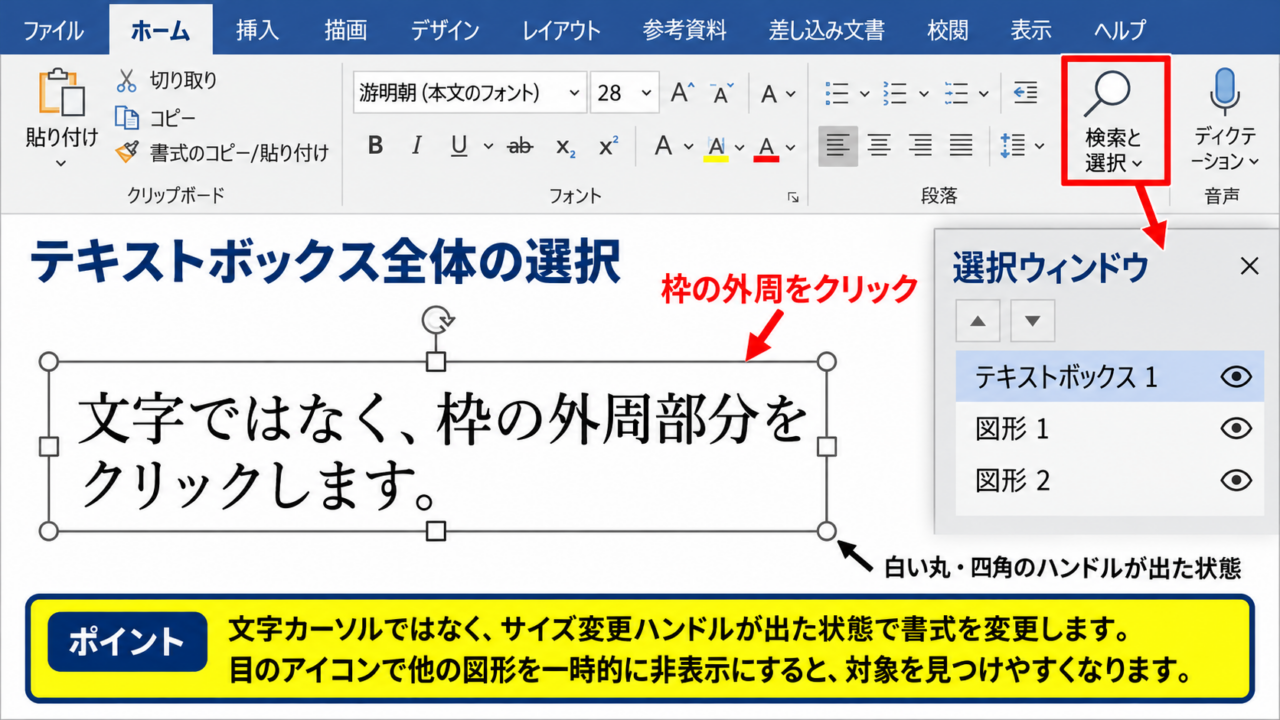Apply superscript formatting
Screen dimensions: 1280x720
click(x=608, y=146)
